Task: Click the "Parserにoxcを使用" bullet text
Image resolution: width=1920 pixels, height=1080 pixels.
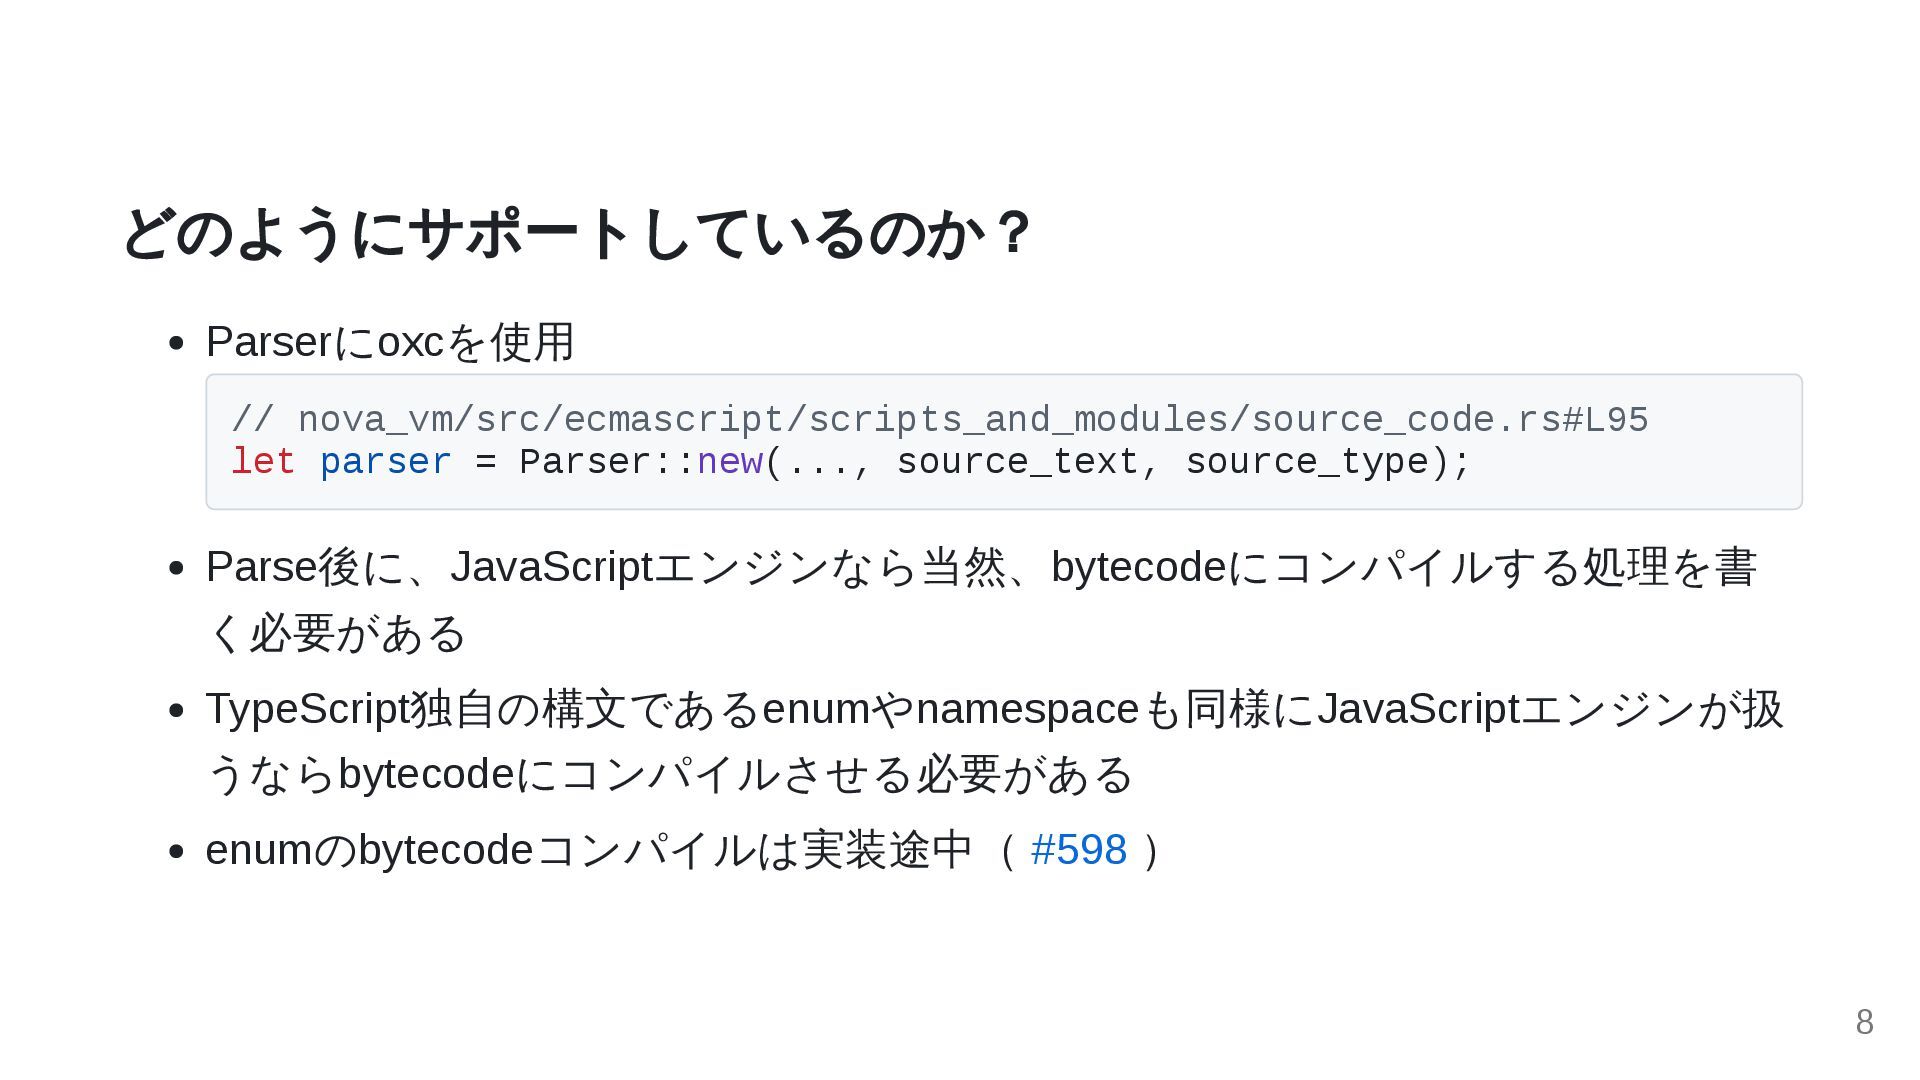Action: pos(390,342)
